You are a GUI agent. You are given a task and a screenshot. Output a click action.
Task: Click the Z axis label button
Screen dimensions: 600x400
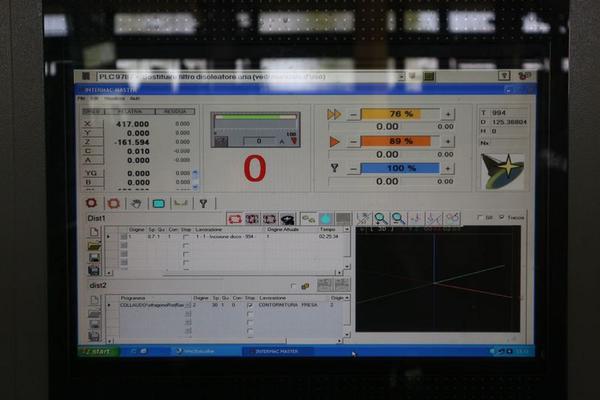92,142
